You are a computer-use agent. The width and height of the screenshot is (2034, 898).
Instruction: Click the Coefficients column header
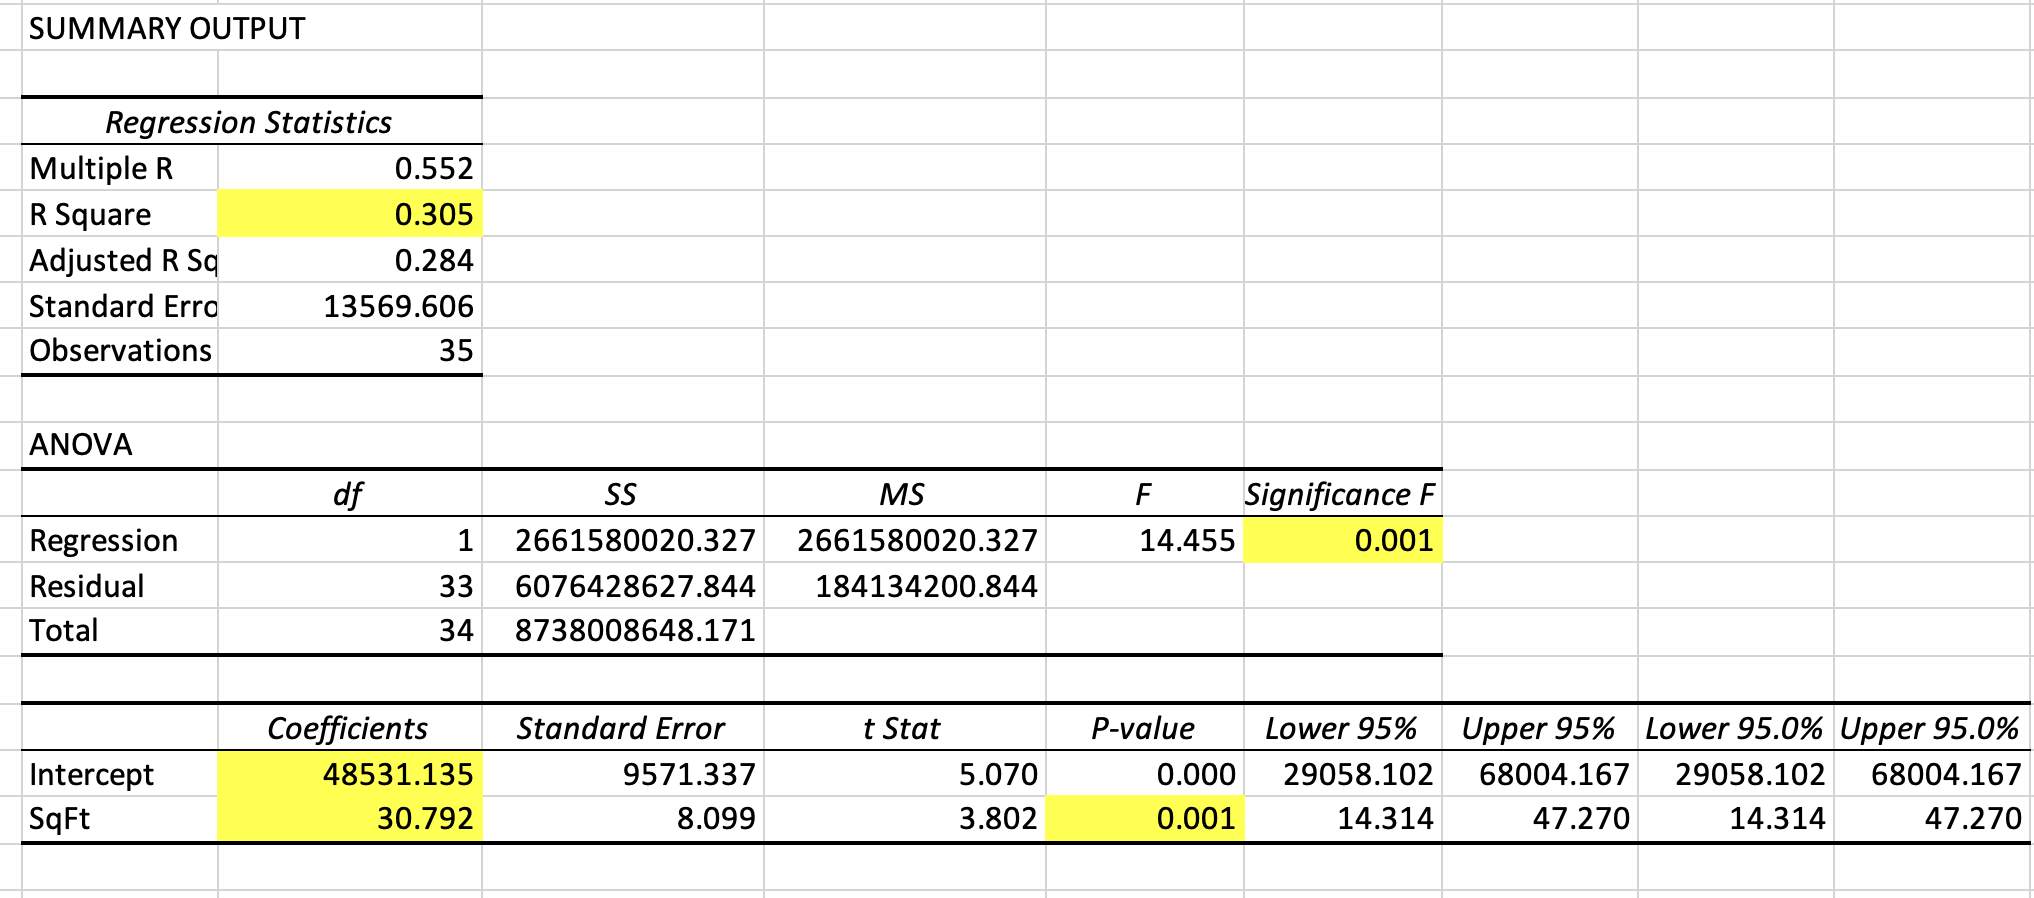(350, 728)
